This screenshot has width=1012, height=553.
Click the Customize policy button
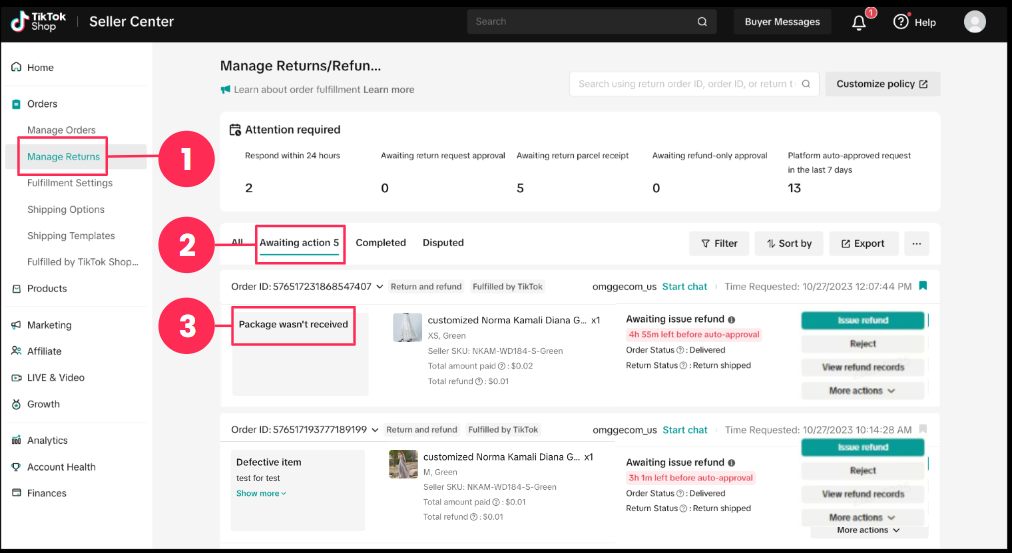882,84
